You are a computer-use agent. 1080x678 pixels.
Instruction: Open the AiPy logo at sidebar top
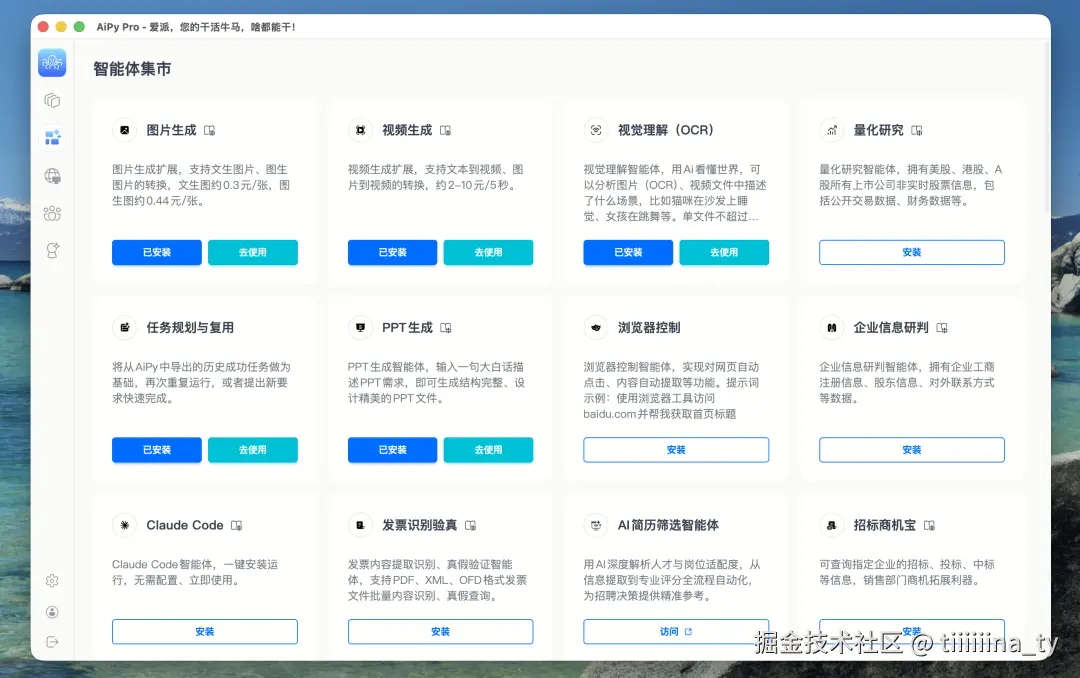[51, 63]
